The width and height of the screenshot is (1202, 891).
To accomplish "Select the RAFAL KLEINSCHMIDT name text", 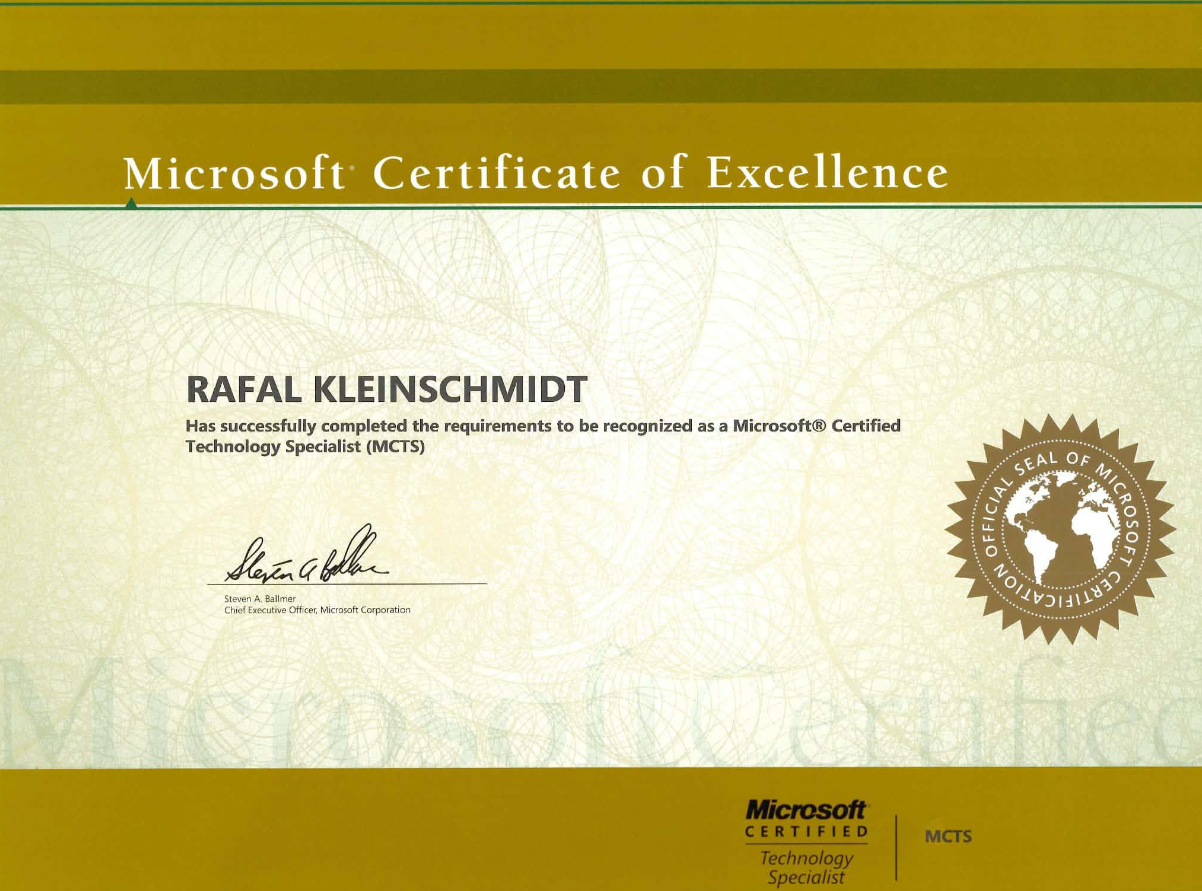I will tap(386, 388).
